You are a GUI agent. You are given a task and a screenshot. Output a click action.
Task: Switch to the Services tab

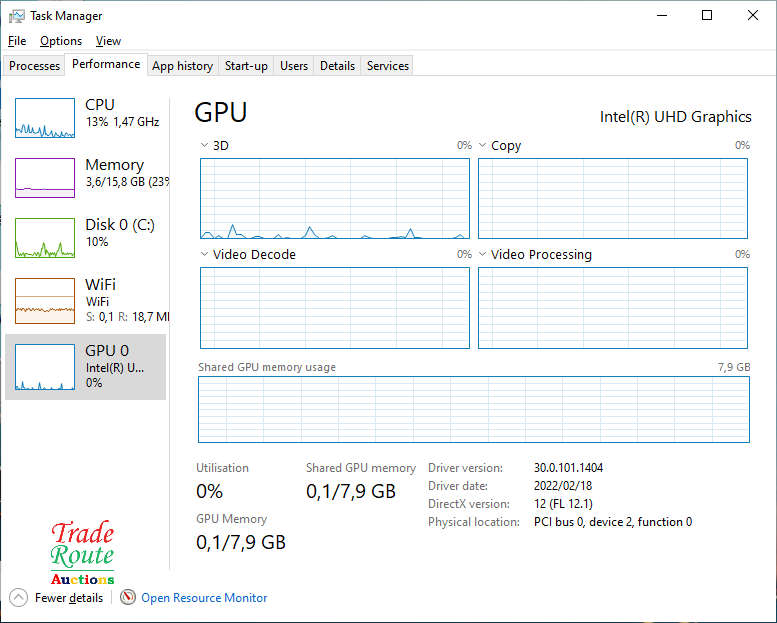tap(387, 66)
